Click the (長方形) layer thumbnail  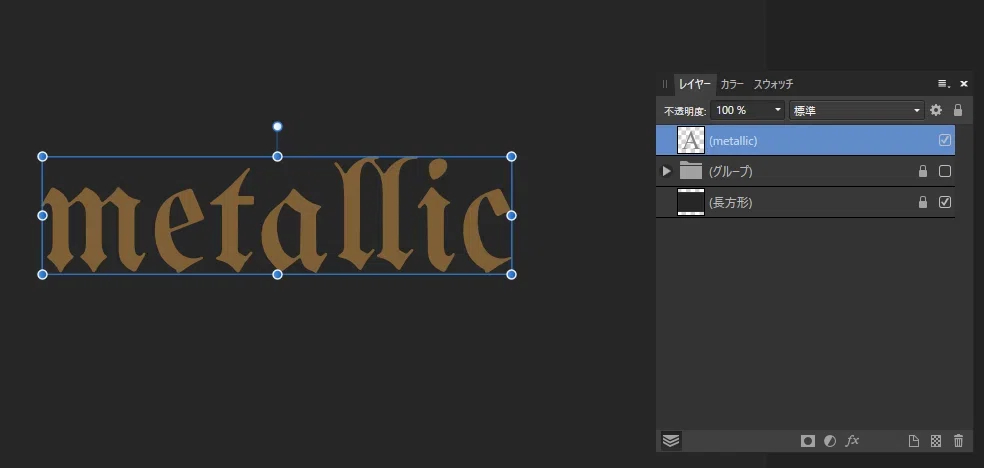pyautogui.click(x=691, y=202)
